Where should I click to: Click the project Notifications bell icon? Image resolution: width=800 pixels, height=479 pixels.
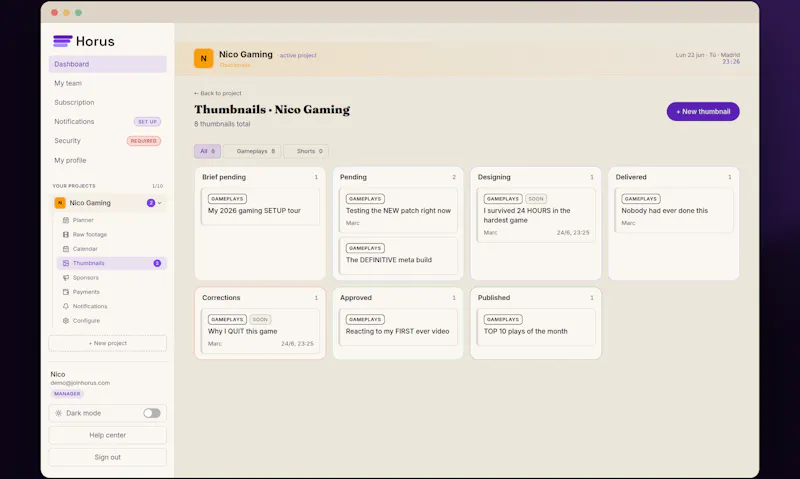66,306
